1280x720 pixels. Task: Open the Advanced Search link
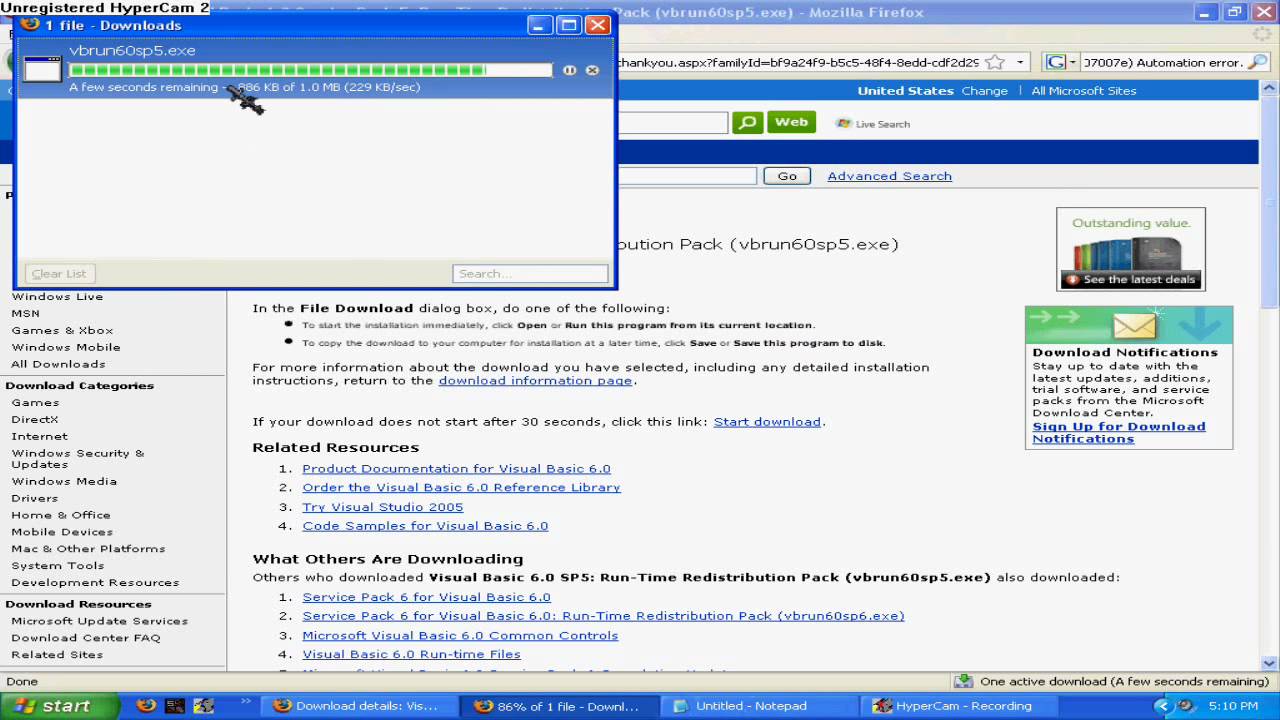[889, 176]
